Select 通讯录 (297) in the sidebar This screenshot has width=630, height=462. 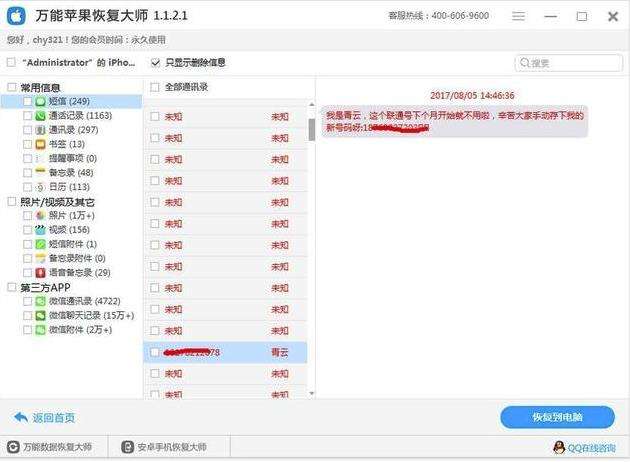pyautogui.click(x=73, y=130)
